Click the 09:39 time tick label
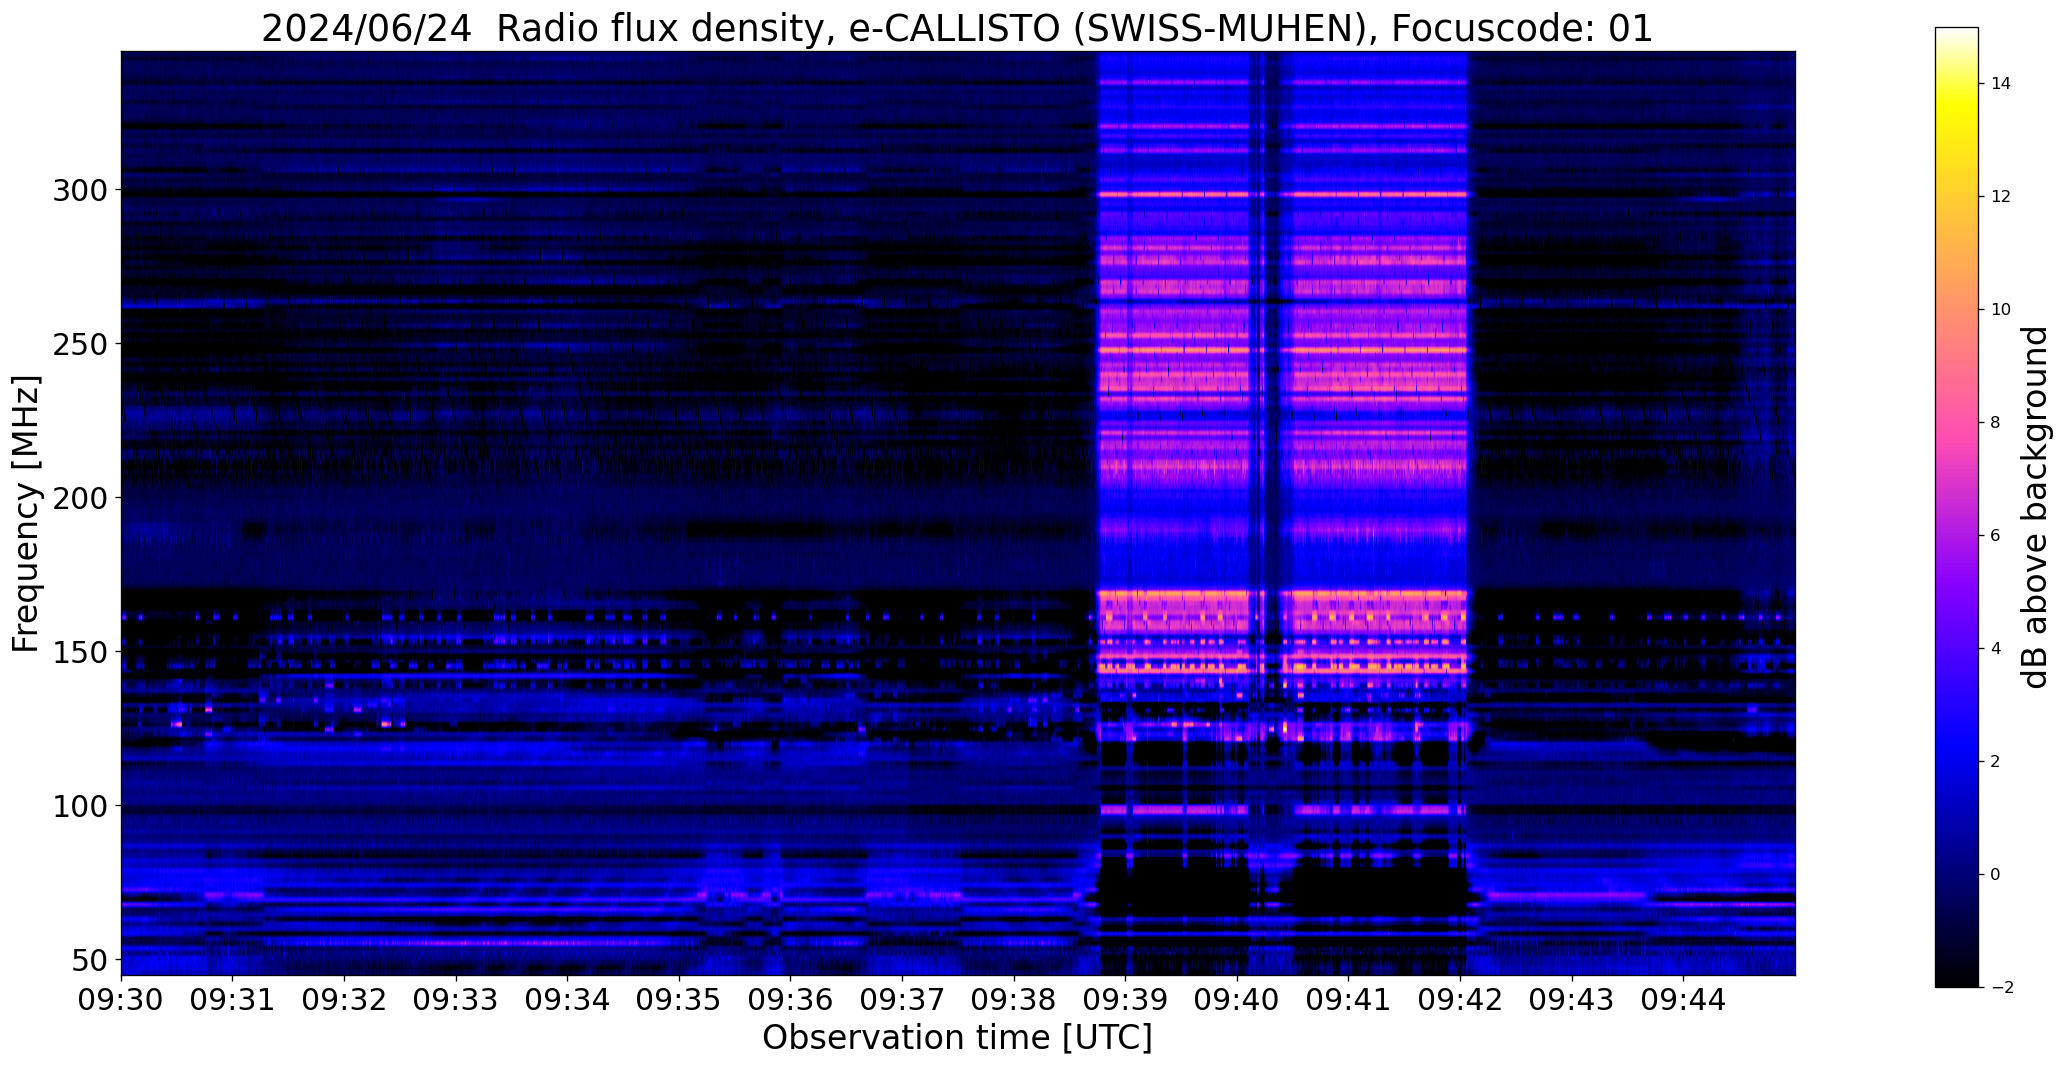This screenshot has width=2066, height=1067. pos(1126,1000)
